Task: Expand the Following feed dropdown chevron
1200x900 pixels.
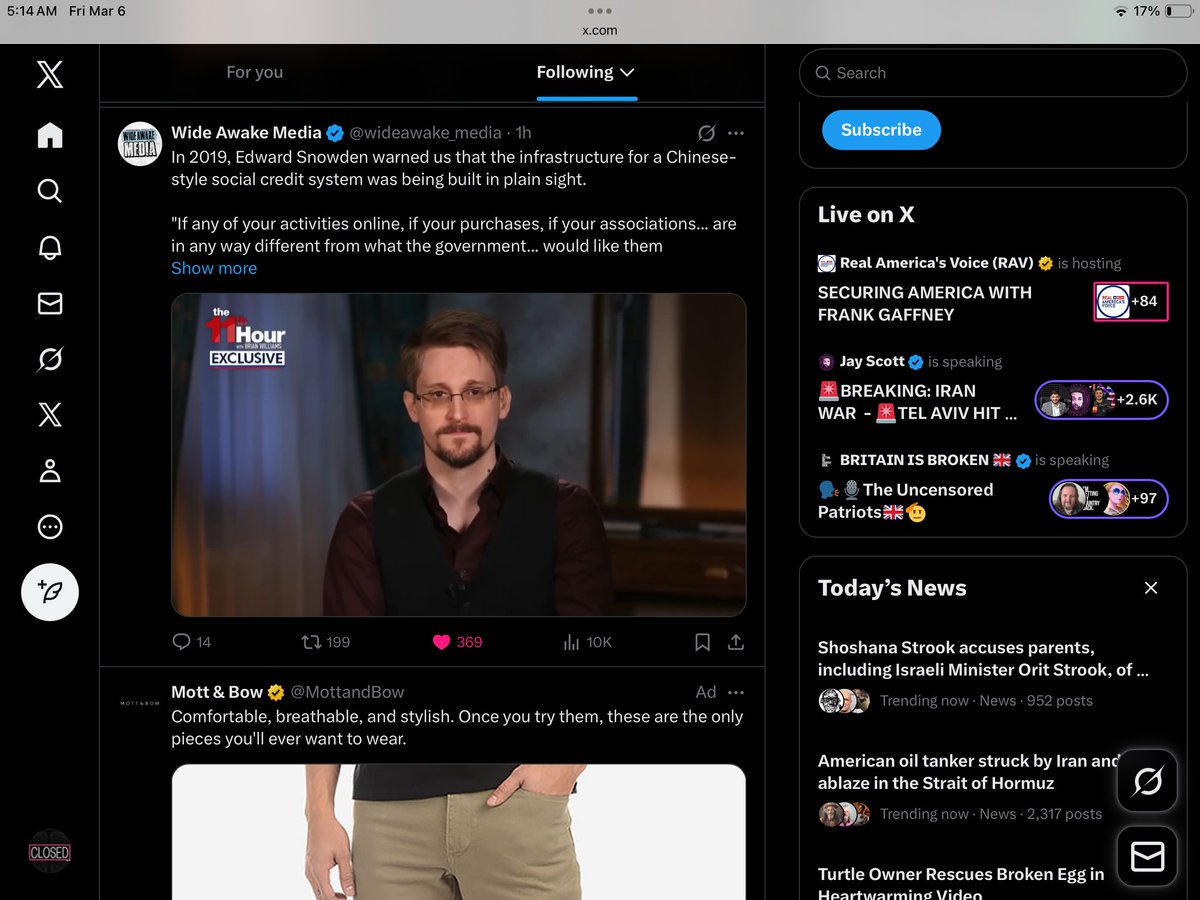Action: point(627,72)
